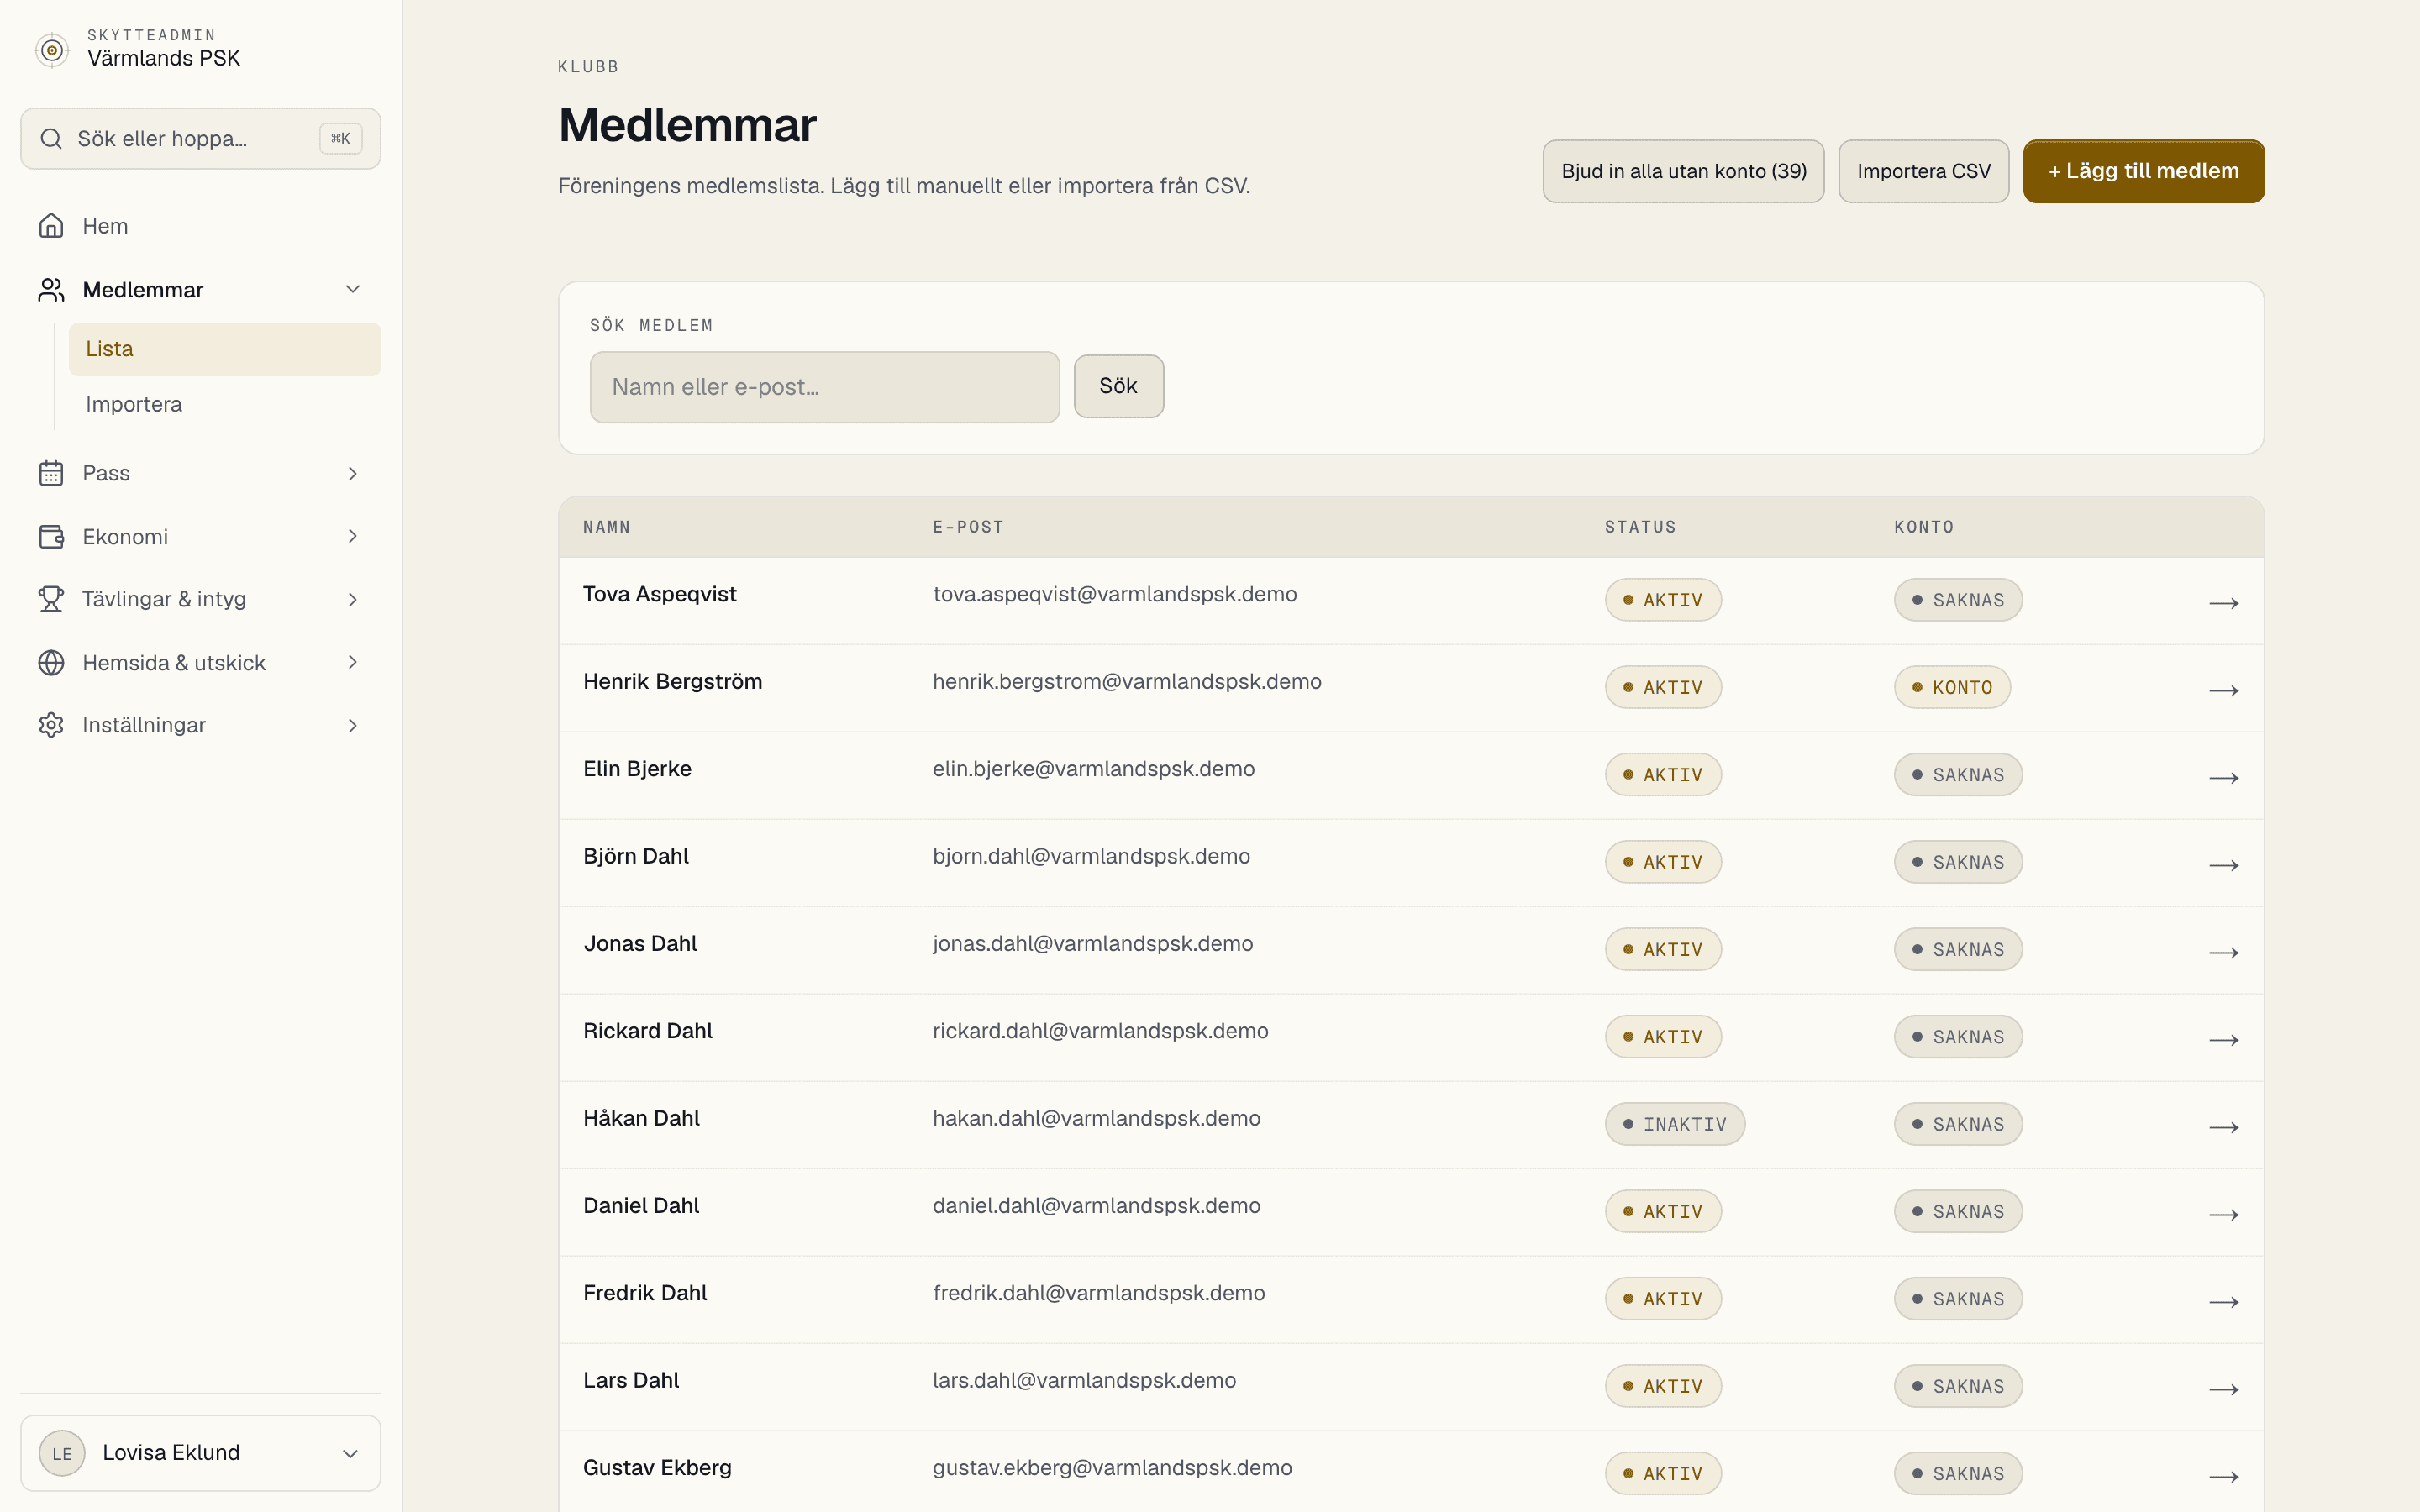Viewport: 2420px width, 1512px height.
Task: Click email gustav.ekberg@varmlandspsk.demo
Action: coord(1112,1467)
